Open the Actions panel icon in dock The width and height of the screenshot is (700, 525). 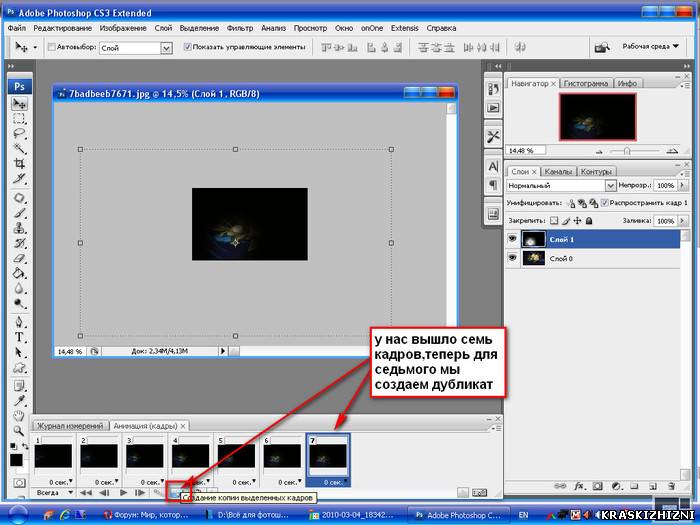[x=493, y=108]
